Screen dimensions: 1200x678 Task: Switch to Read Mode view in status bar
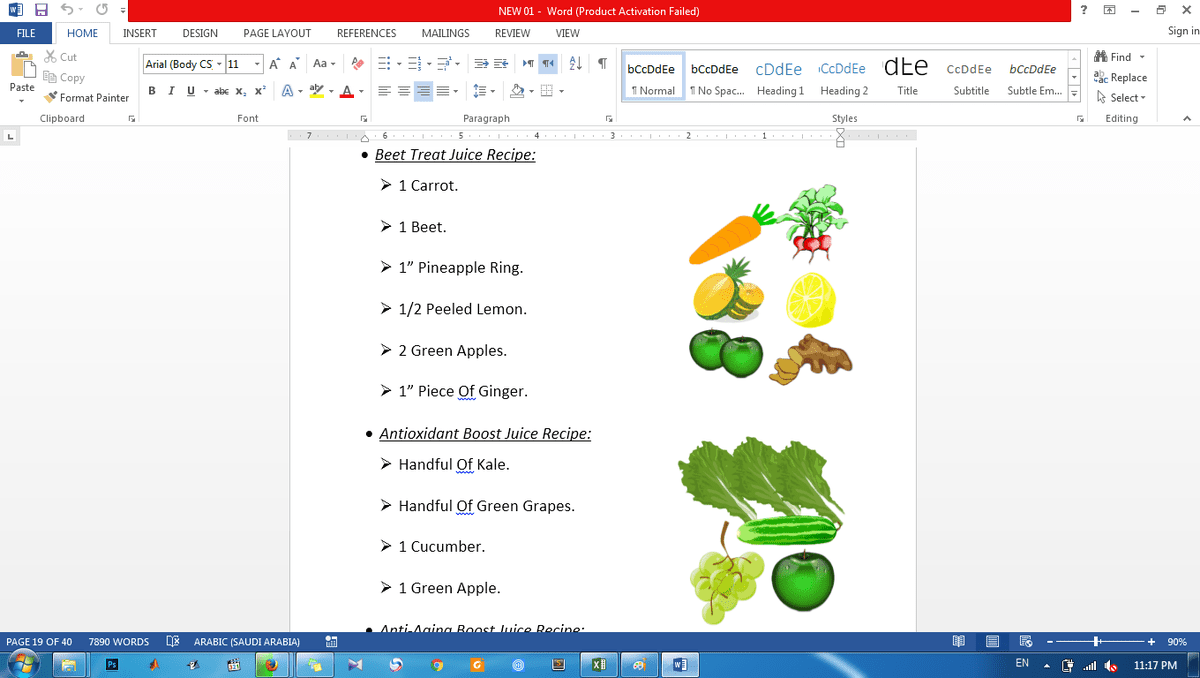pos(959,641)
